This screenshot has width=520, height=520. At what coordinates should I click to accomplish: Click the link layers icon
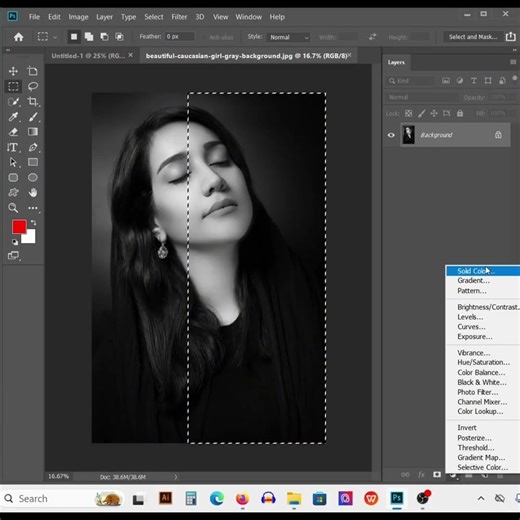point(405,474)
